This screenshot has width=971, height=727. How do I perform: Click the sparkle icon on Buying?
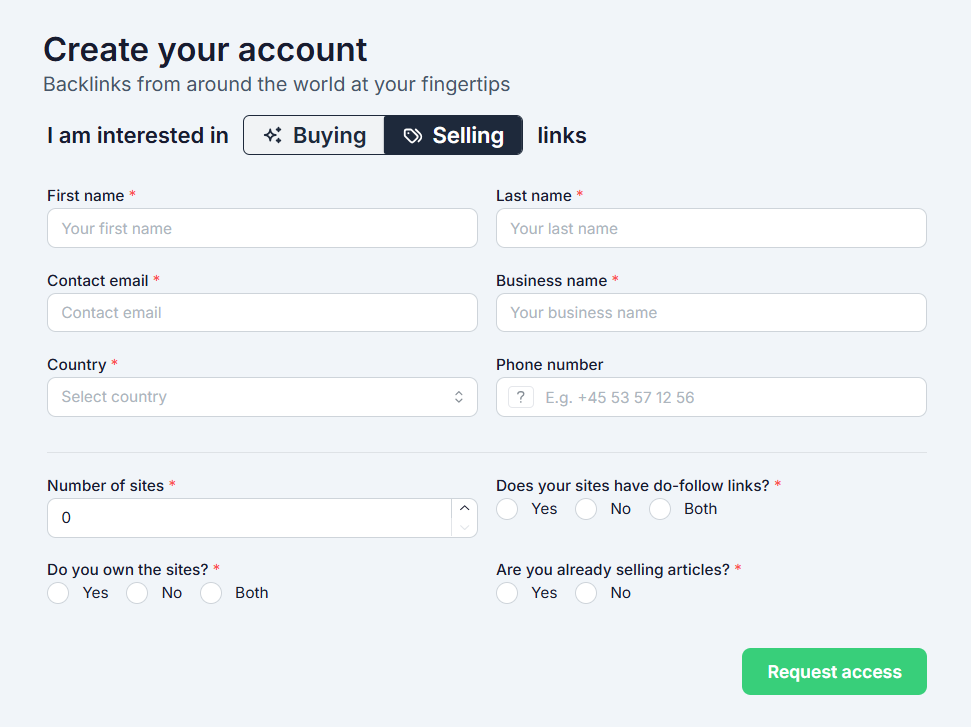click(x=272, y=135)
